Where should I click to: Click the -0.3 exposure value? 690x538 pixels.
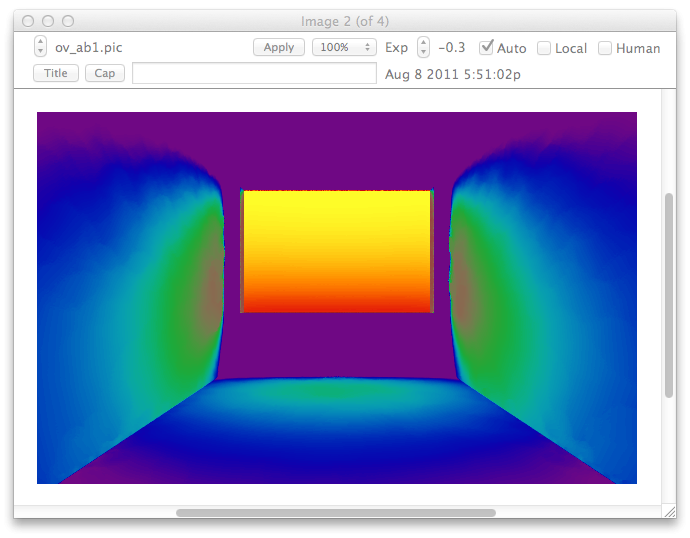[x=452, y=48]
